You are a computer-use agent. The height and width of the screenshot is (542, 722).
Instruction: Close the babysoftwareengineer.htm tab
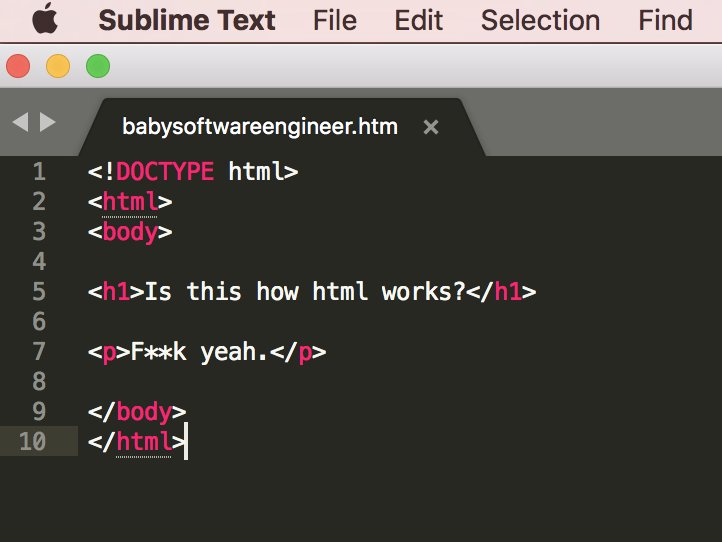point(431,127)
